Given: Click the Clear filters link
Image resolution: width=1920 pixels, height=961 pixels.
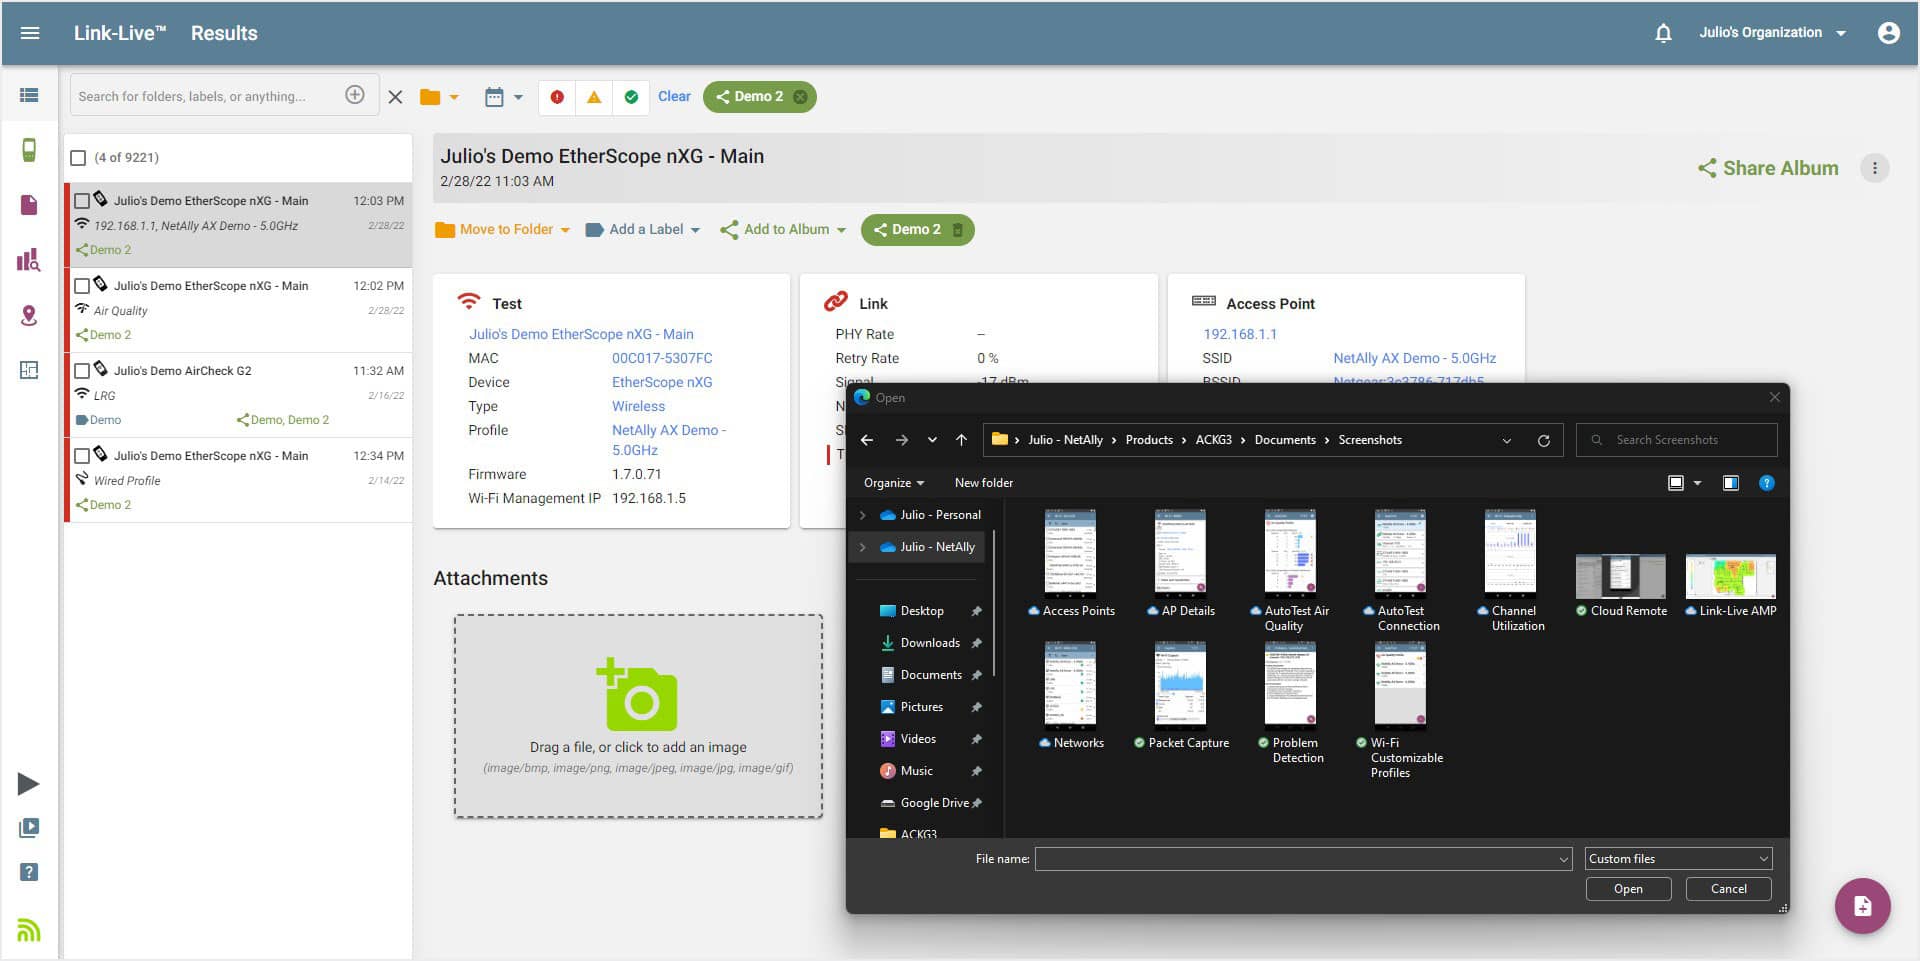Looking at the screenshot, I should coord(674,97).
